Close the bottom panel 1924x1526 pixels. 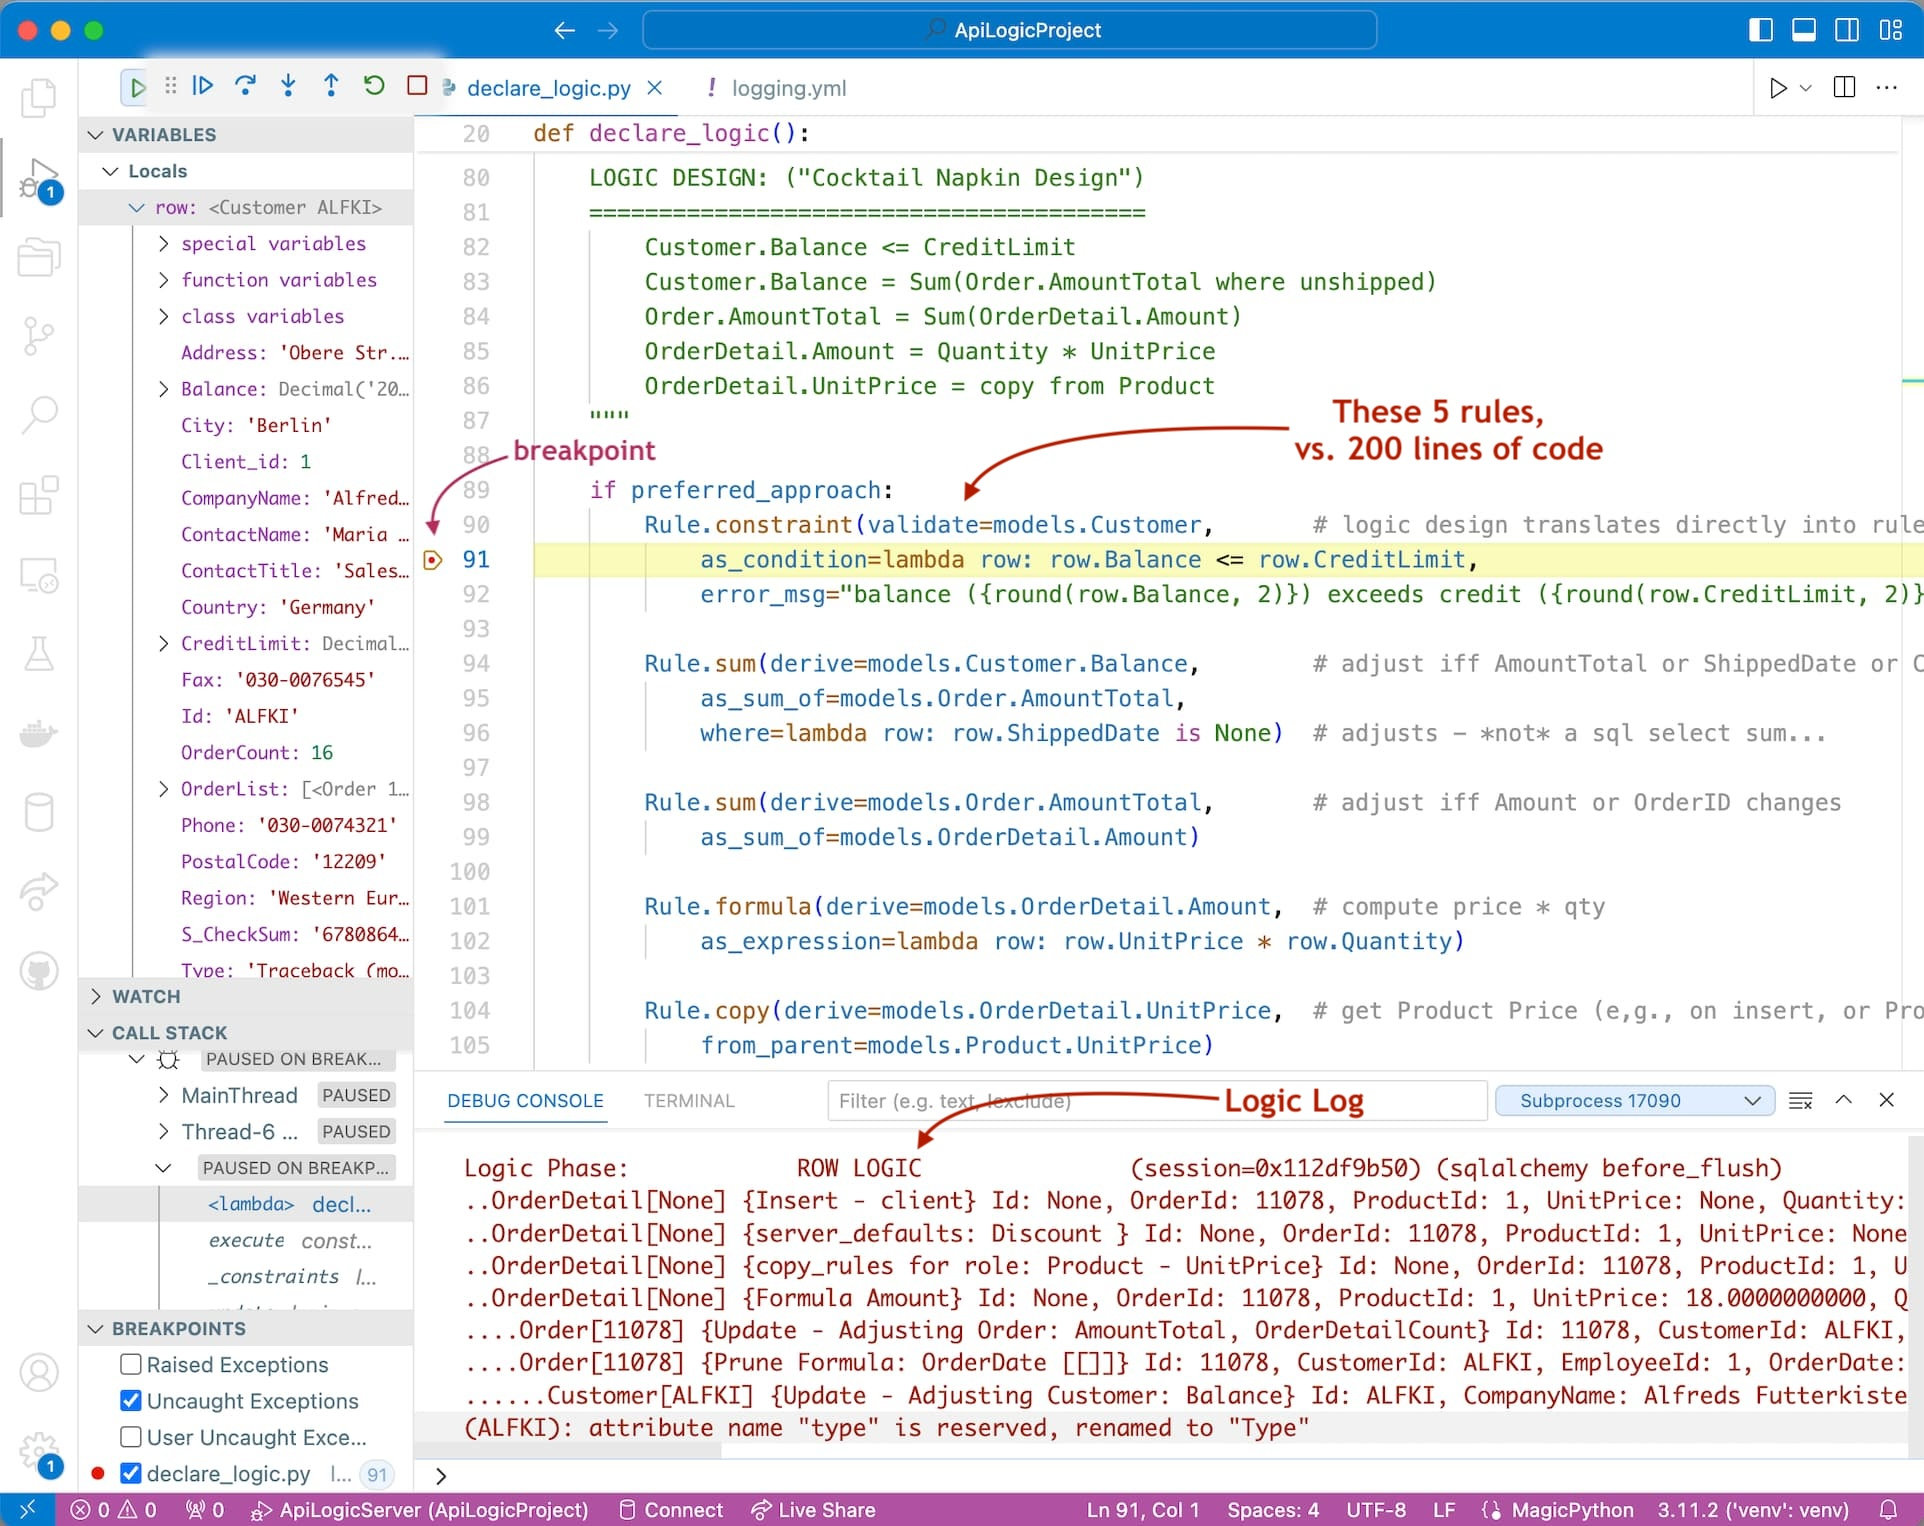coord(1887,1100)
